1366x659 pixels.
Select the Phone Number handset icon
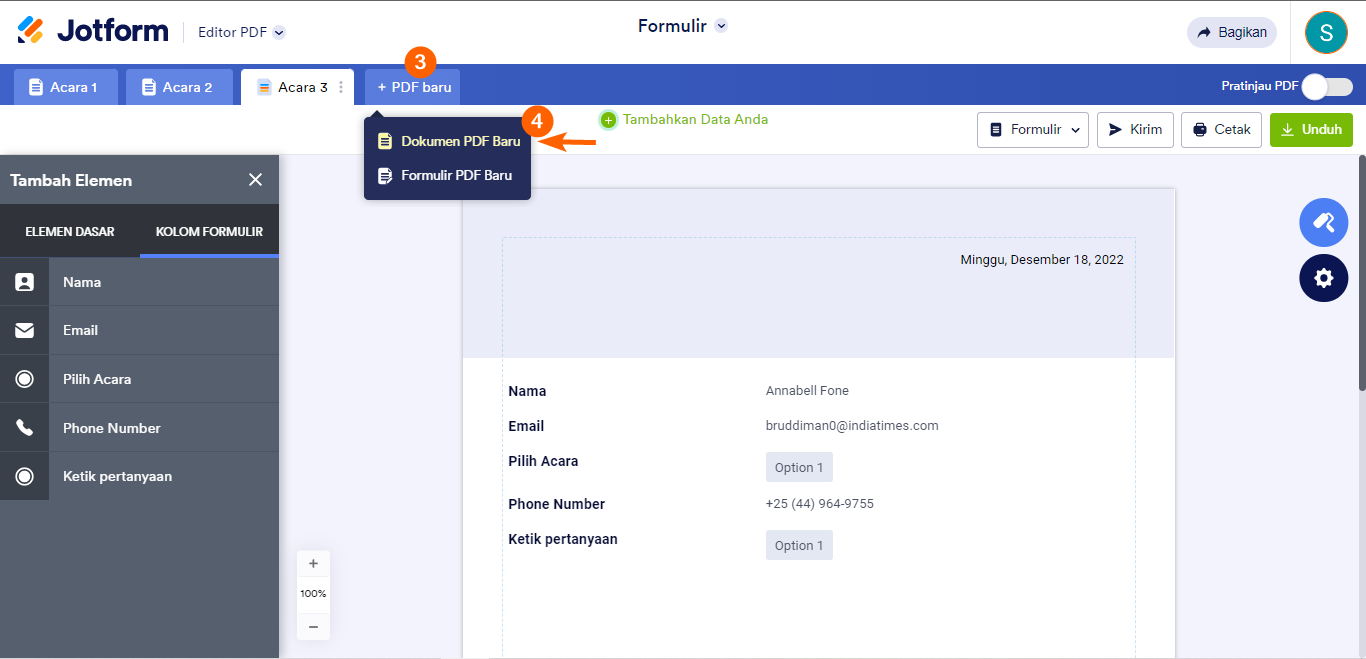pyautogui.click(x=24, y=428)
